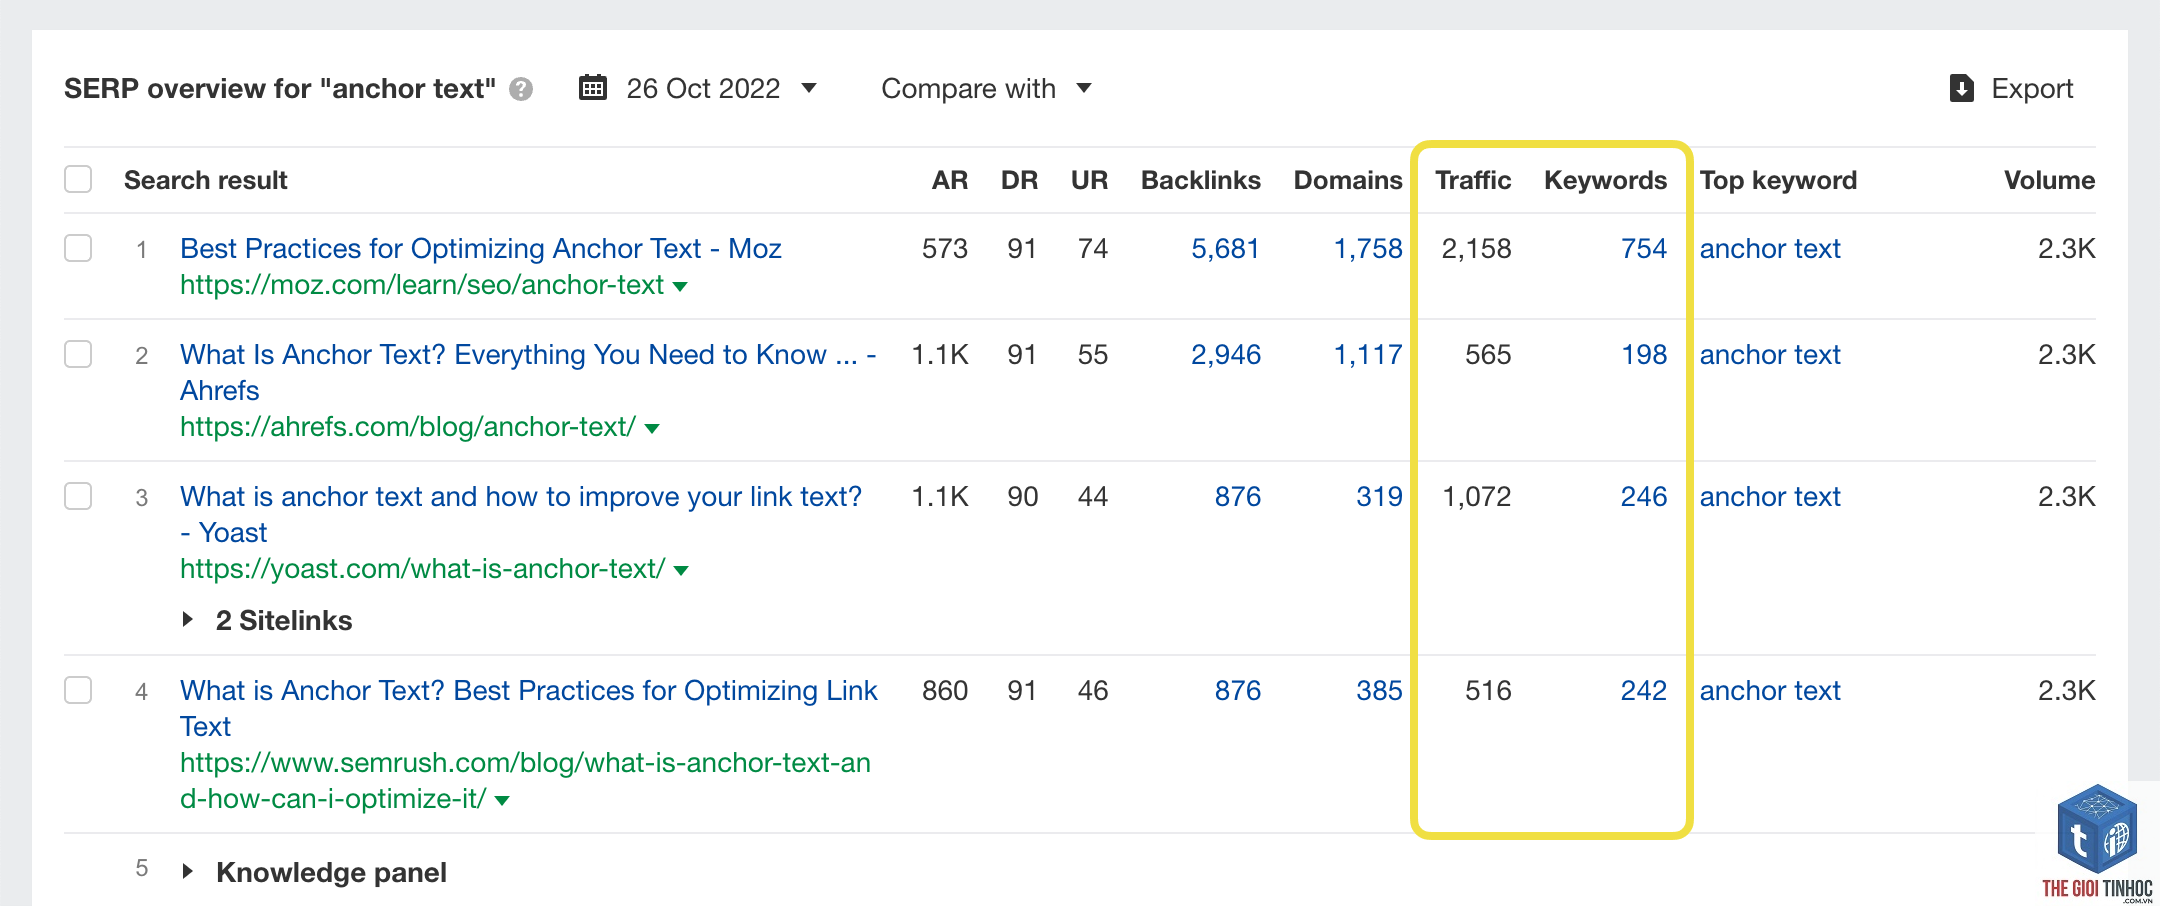Open the Yoast anchor text result title
The height and width of the screenshot is (906, 2160).
point(521,514)
